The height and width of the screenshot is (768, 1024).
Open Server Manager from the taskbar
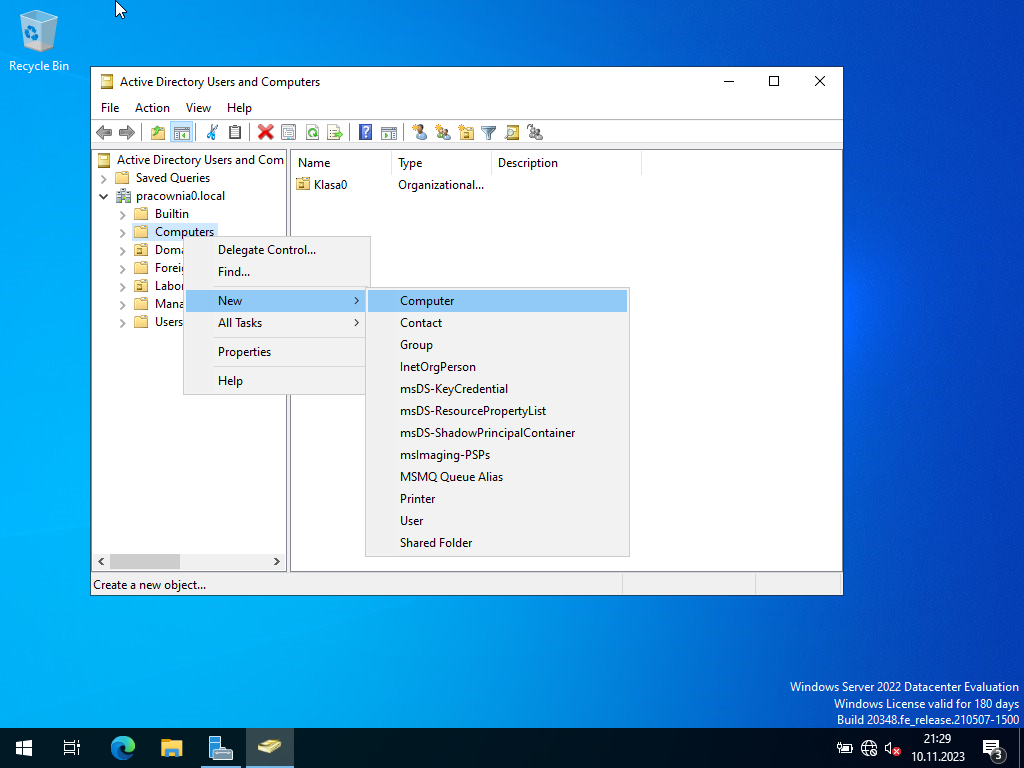coord(220,748)
